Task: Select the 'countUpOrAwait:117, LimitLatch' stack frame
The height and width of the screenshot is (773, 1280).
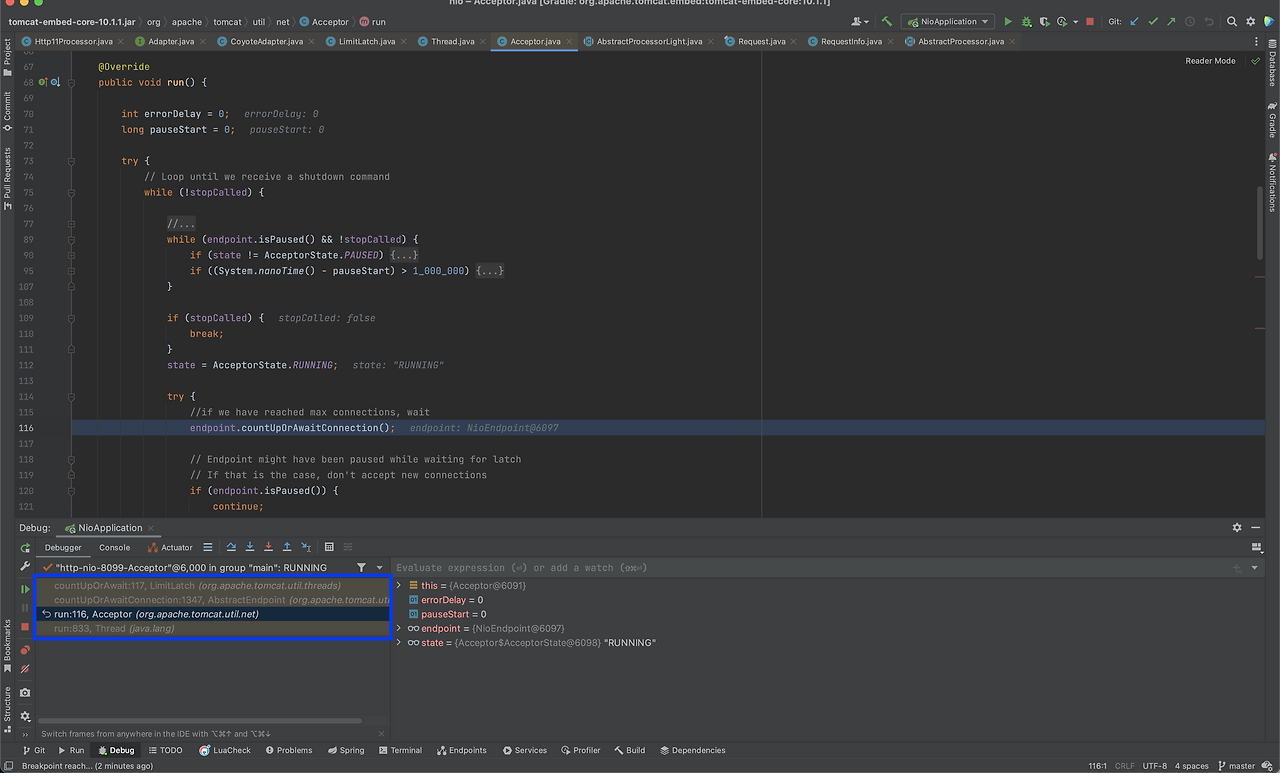Action: (x=212, y=585)
